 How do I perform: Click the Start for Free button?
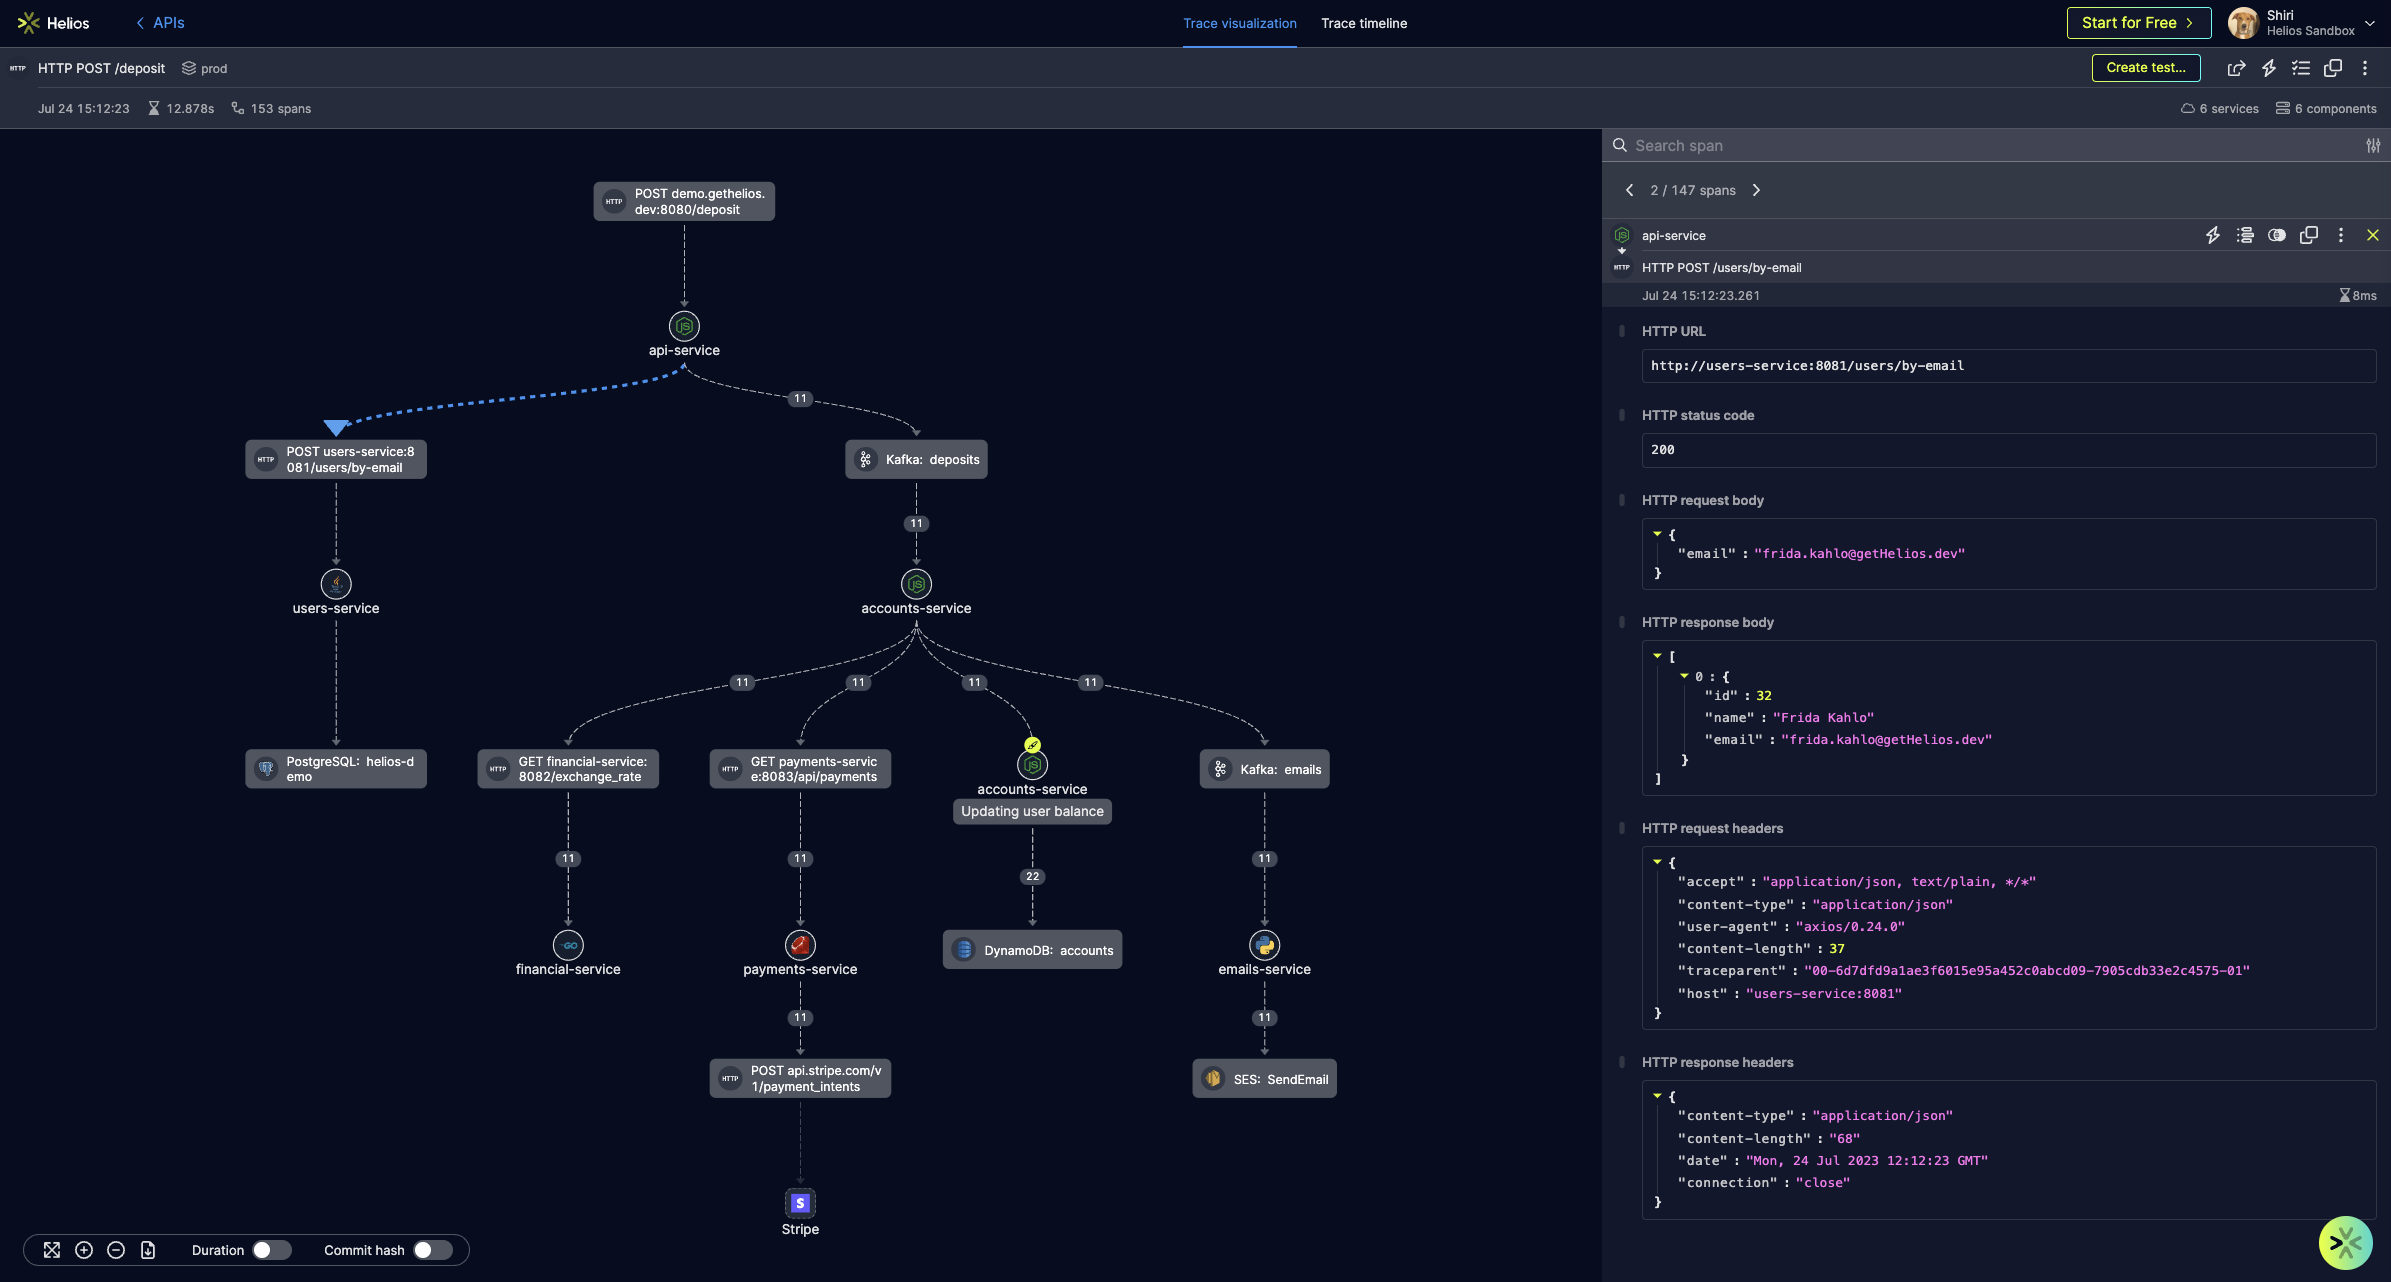click(2138, 23)
